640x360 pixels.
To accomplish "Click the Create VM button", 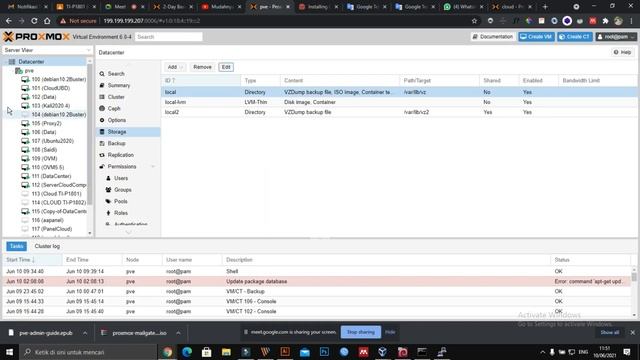I will [536, 37].
